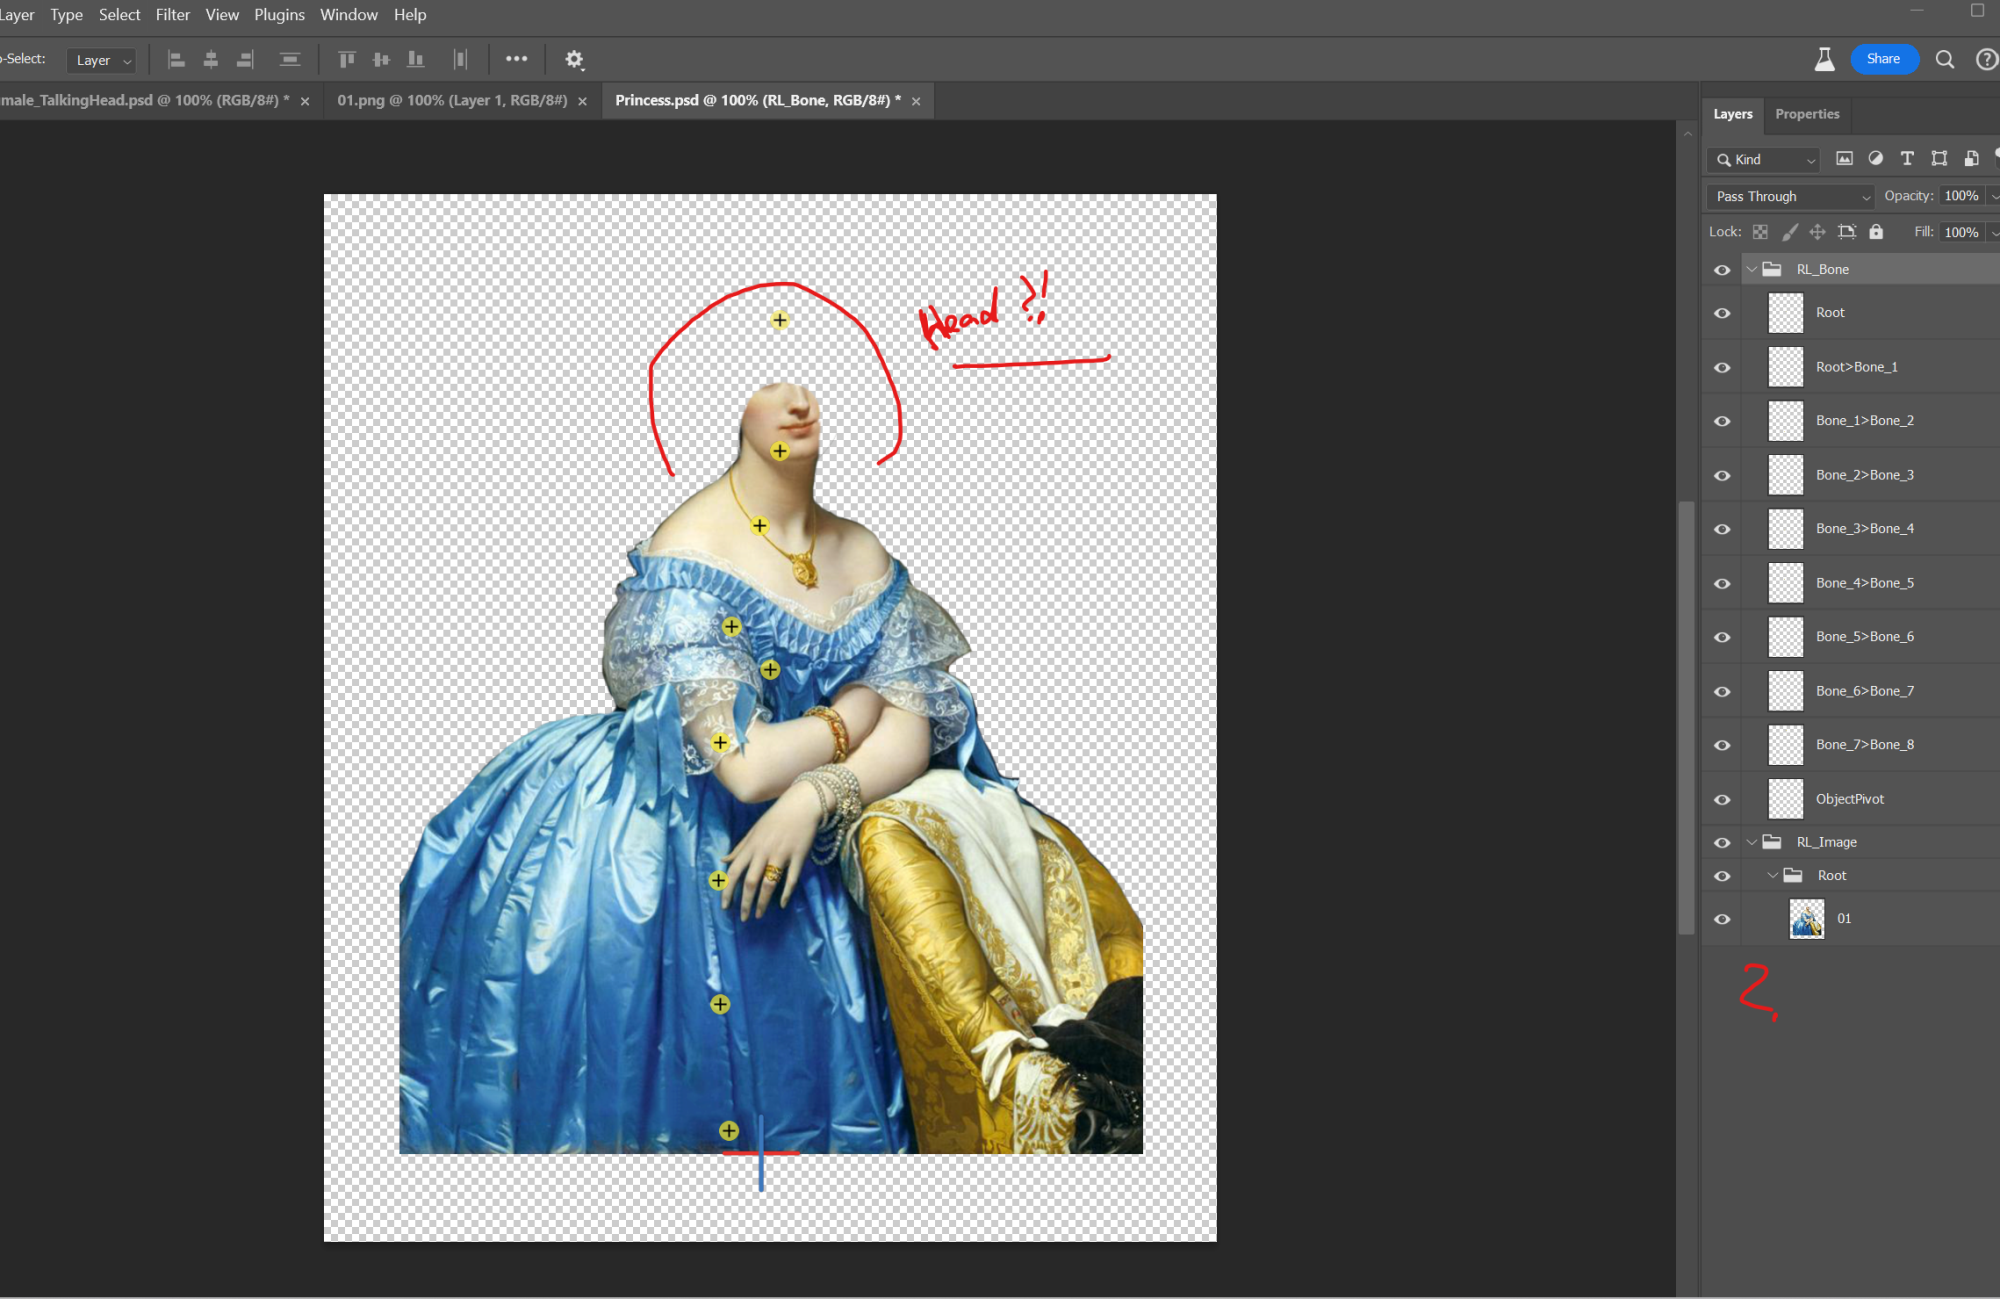
Task: Click the align top edges icon
Action: tap(347, 60)
